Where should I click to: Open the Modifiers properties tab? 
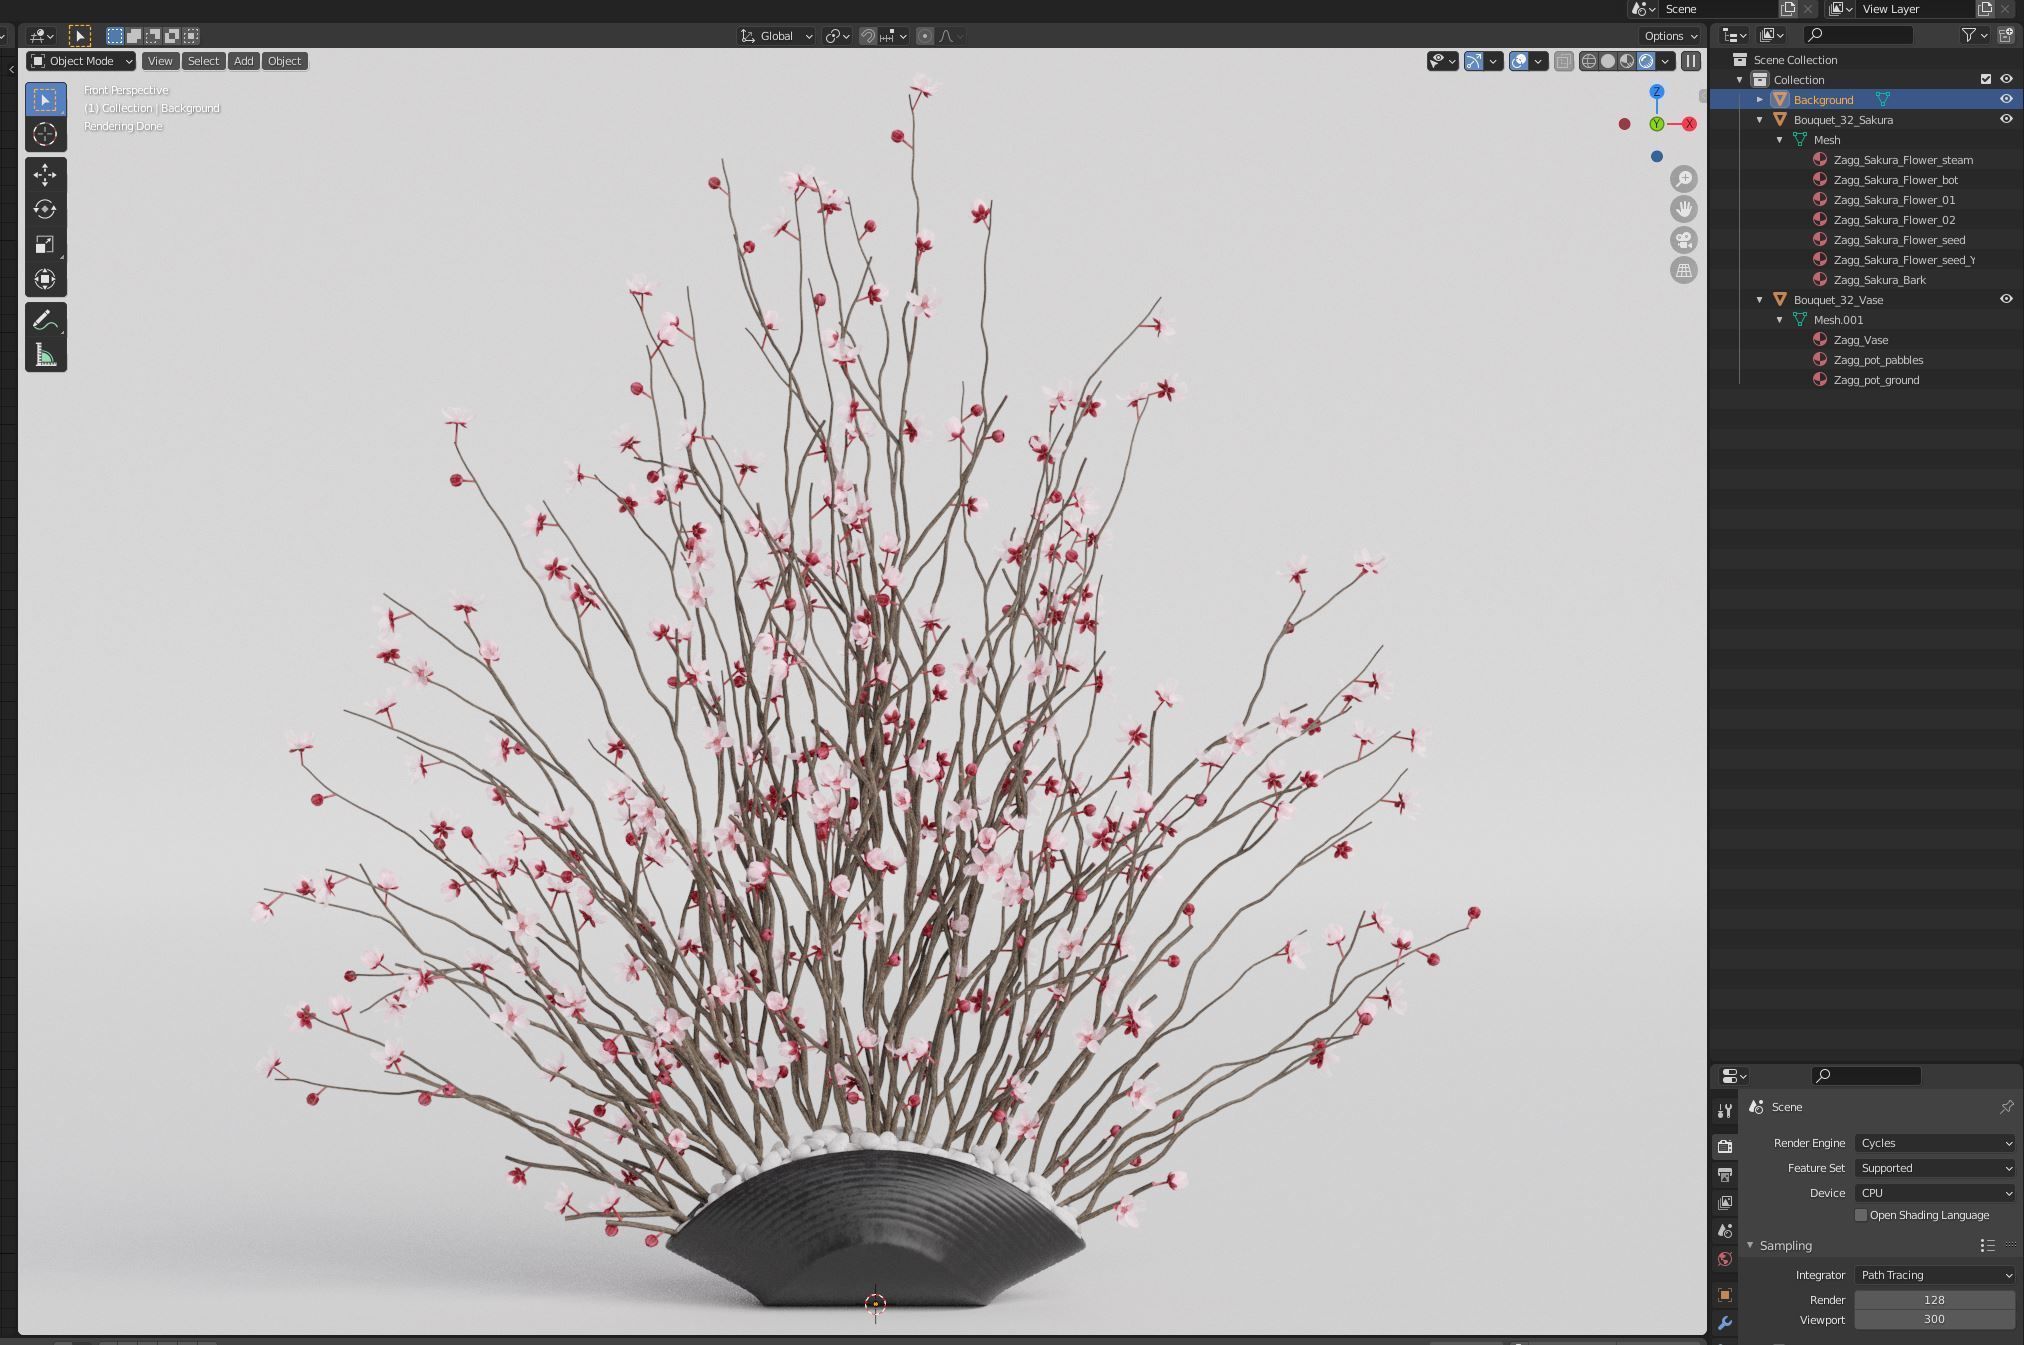pos(1725,1323)
